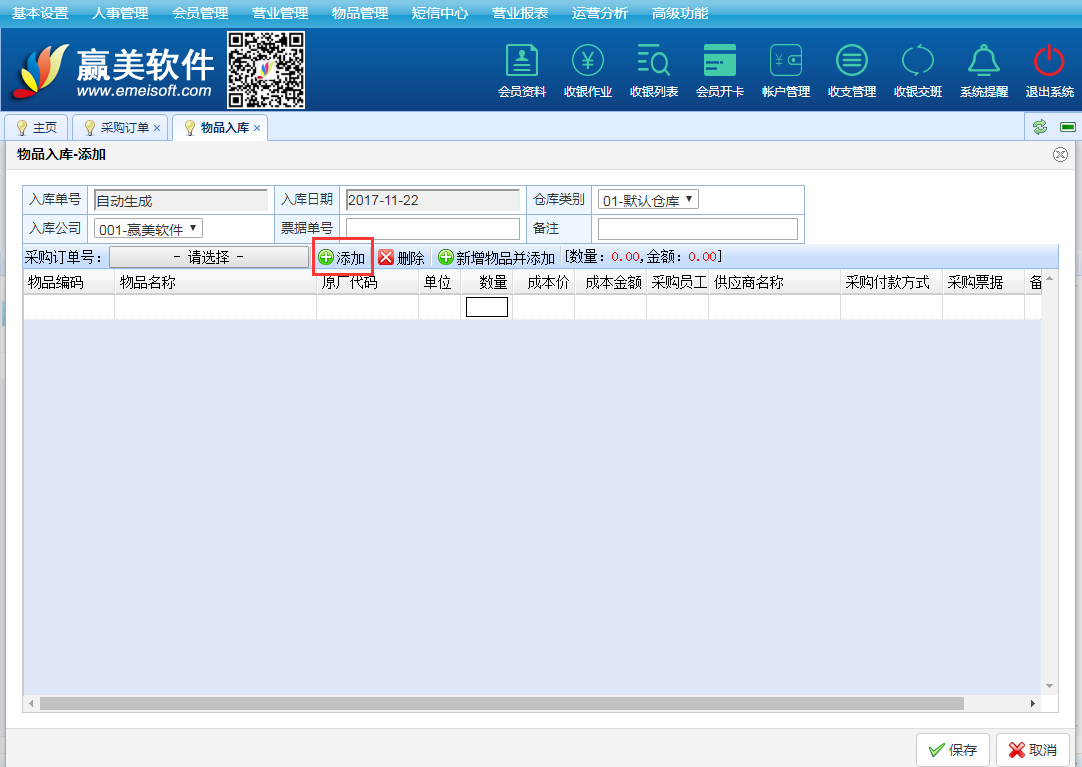Image resolution: width=1082 pixels, height=767 pixels.
Task: Open the 帐户管理 account management icon
Action: click(x=786, y=62)
